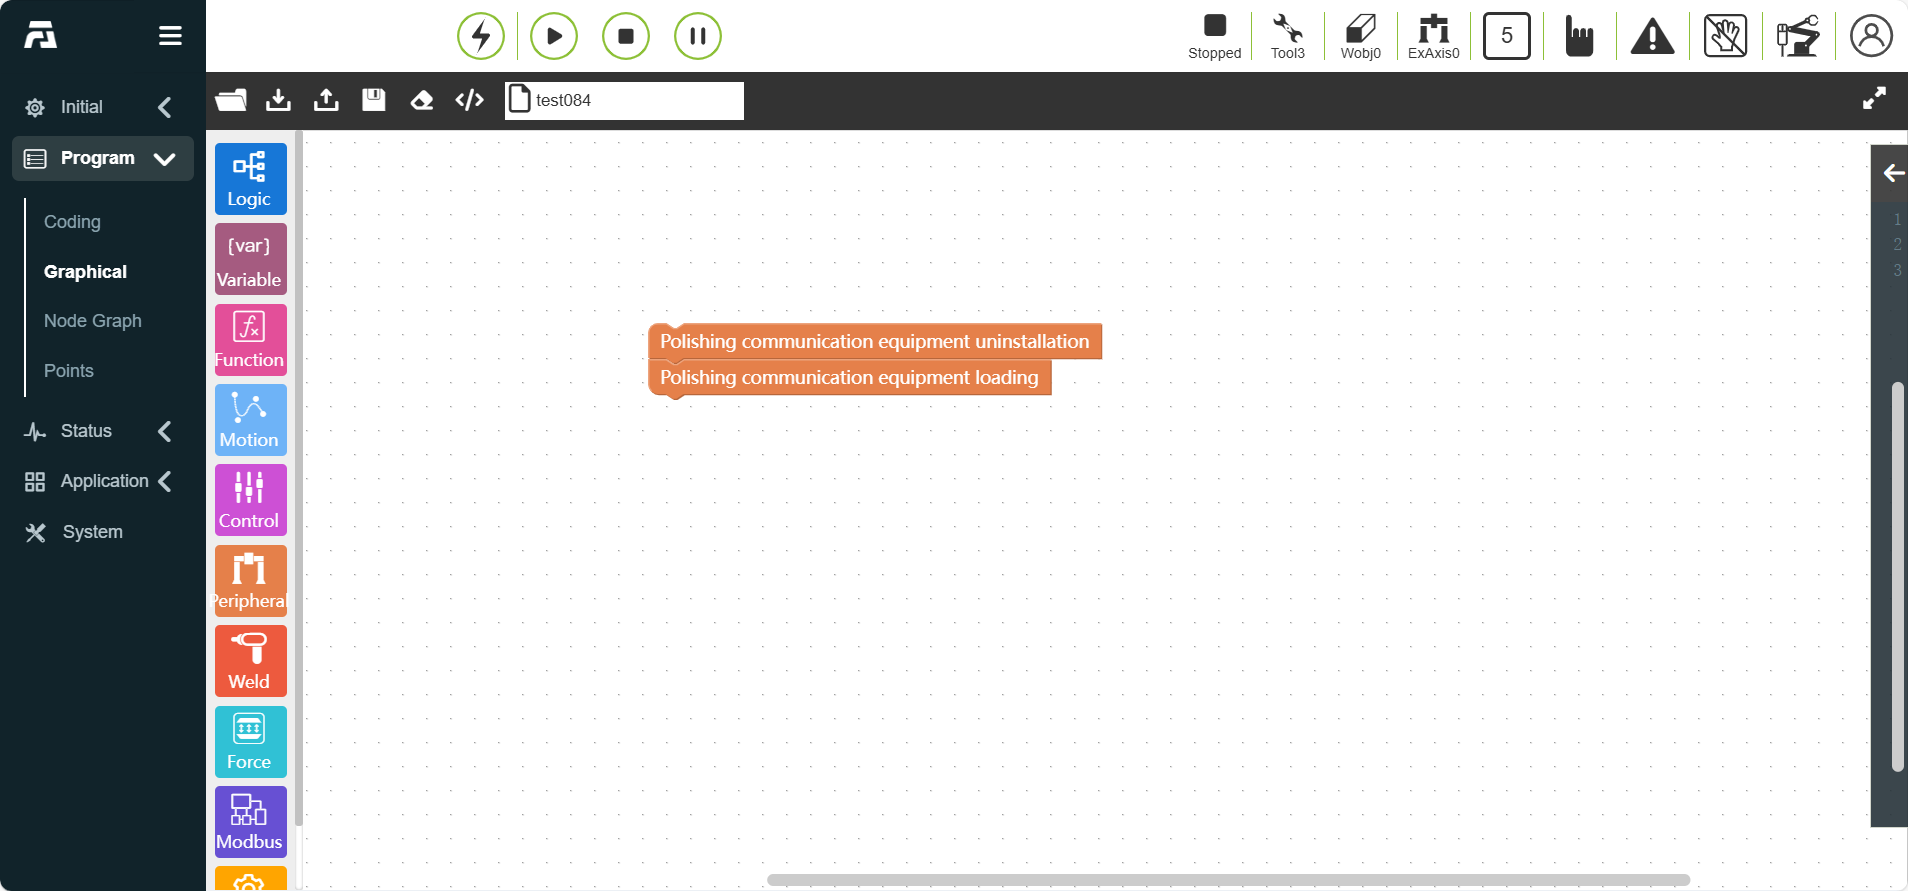This screenshot has height=891, width=1908.
Task: Click the eraser clear-workspace icon
Action: 422,100
